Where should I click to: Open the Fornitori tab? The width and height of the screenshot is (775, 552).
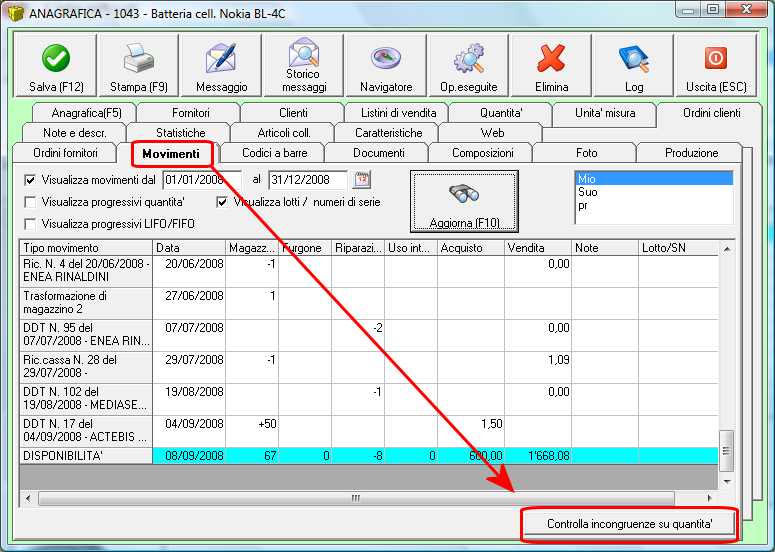190,113
